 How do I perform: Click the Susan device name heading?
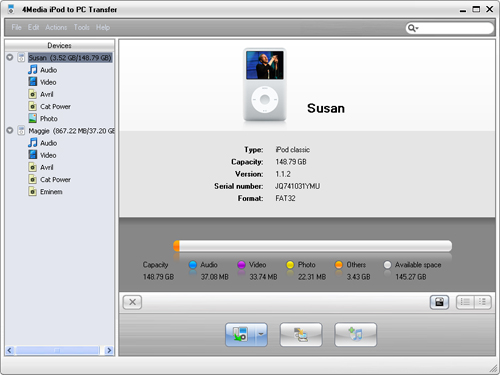[x=326, y=108]
